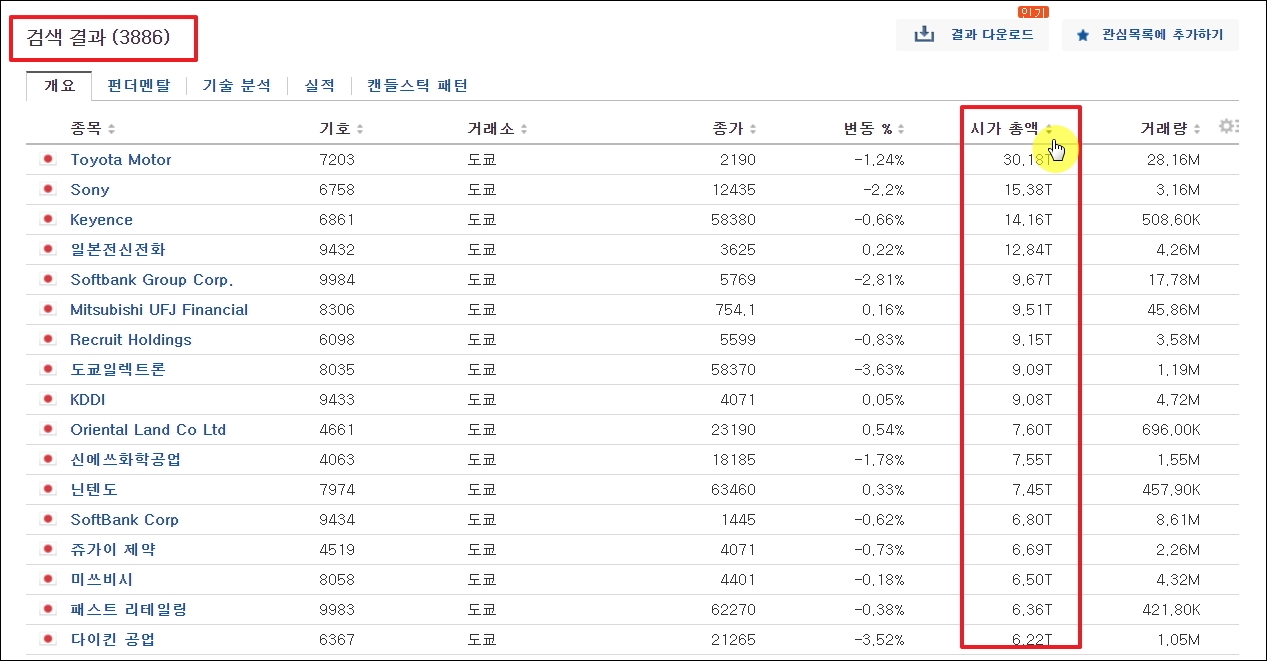Click the Japan flag beside 쥬가이 제약
This screenshot has height=661, width=1267.
[46, 550]
